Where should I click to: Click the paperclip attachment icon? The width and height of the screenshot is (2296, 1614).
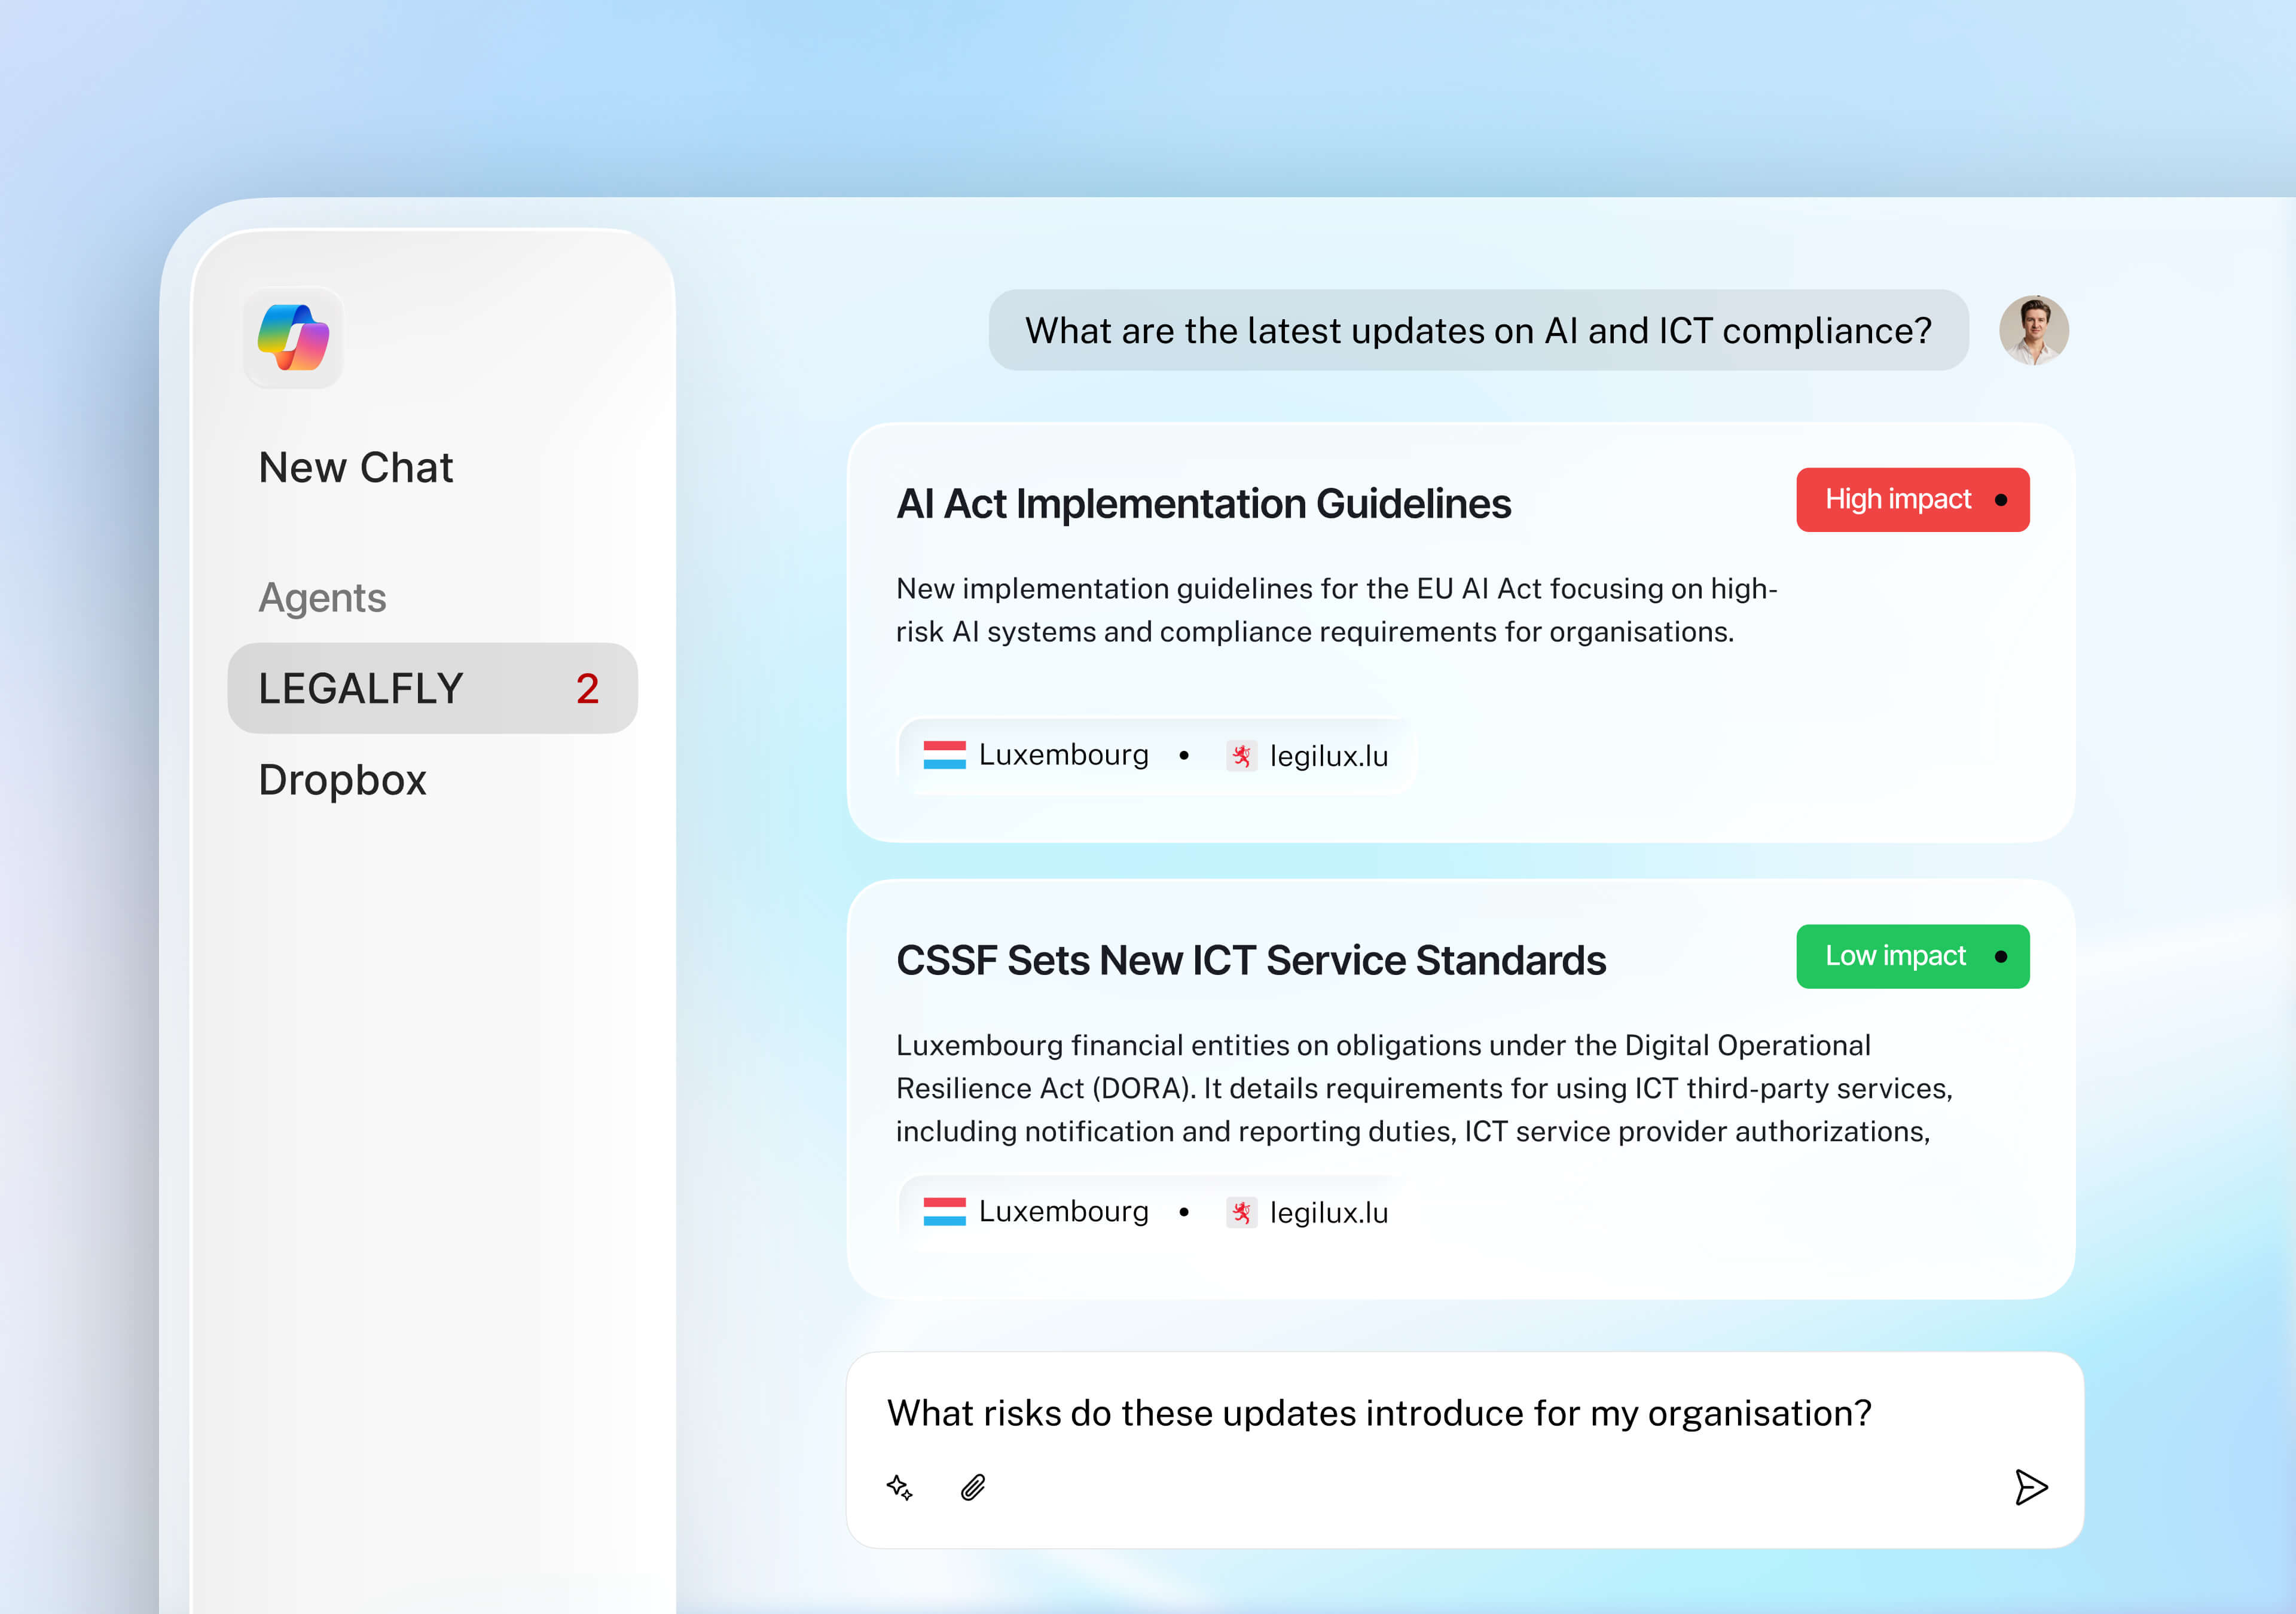(973, 1487)
